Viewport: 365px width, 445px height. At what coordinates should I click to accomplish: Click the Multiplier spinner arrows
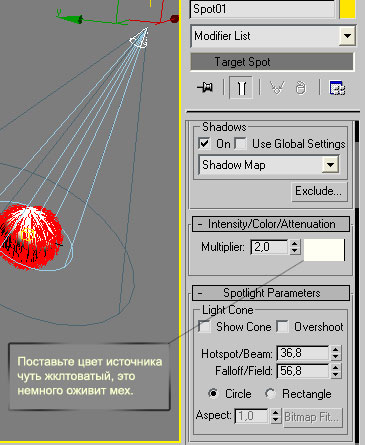[294, 247]
